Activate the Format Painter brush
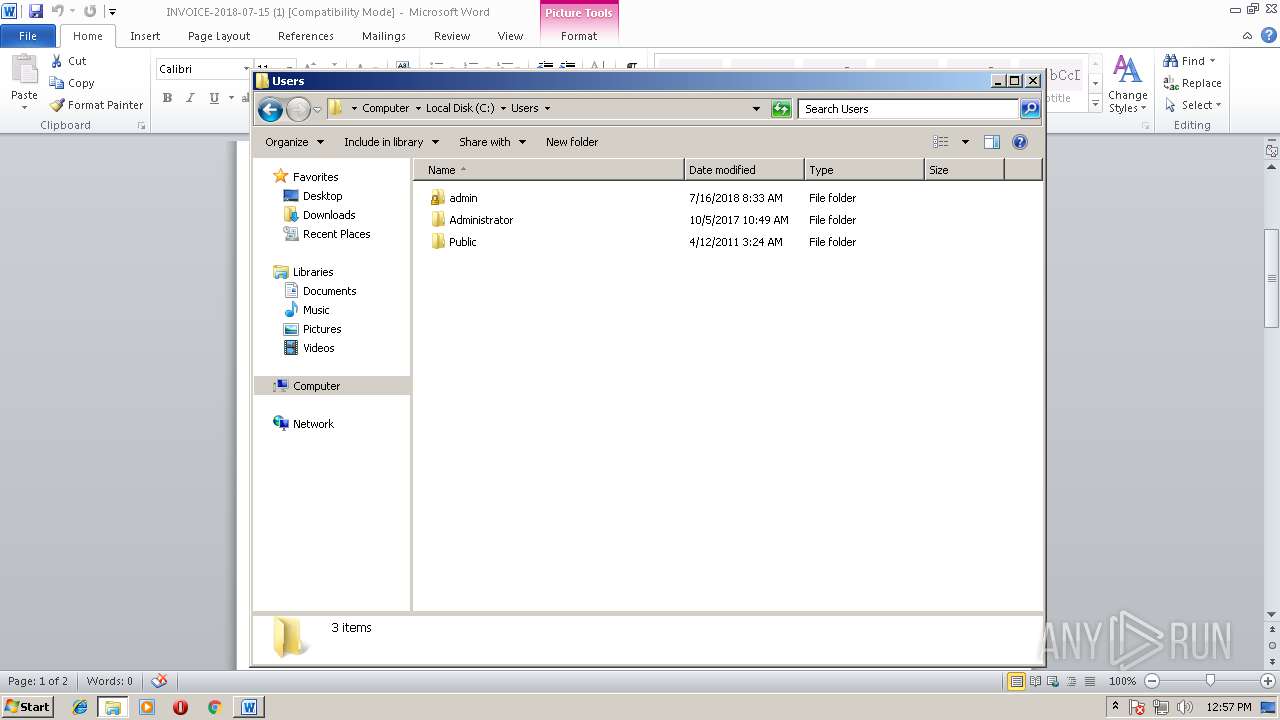This screenshot has height=720, width=1280. coord(97,105)
